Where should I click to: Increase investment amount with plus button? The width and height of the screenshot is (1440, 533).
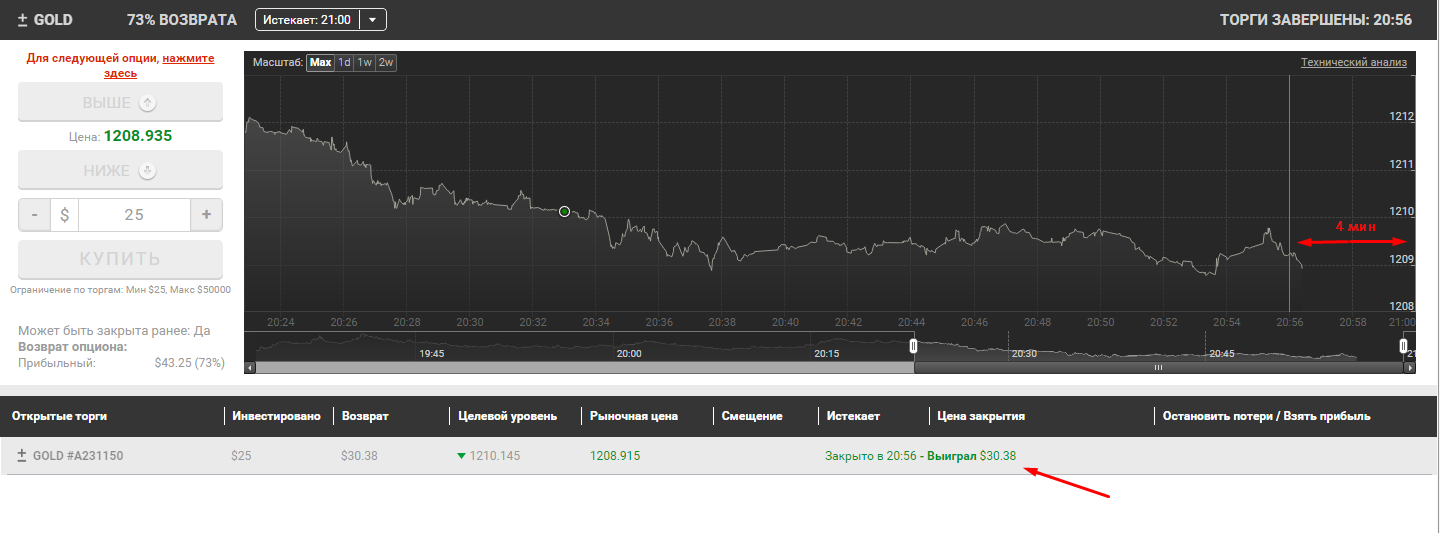click(207, 215)
